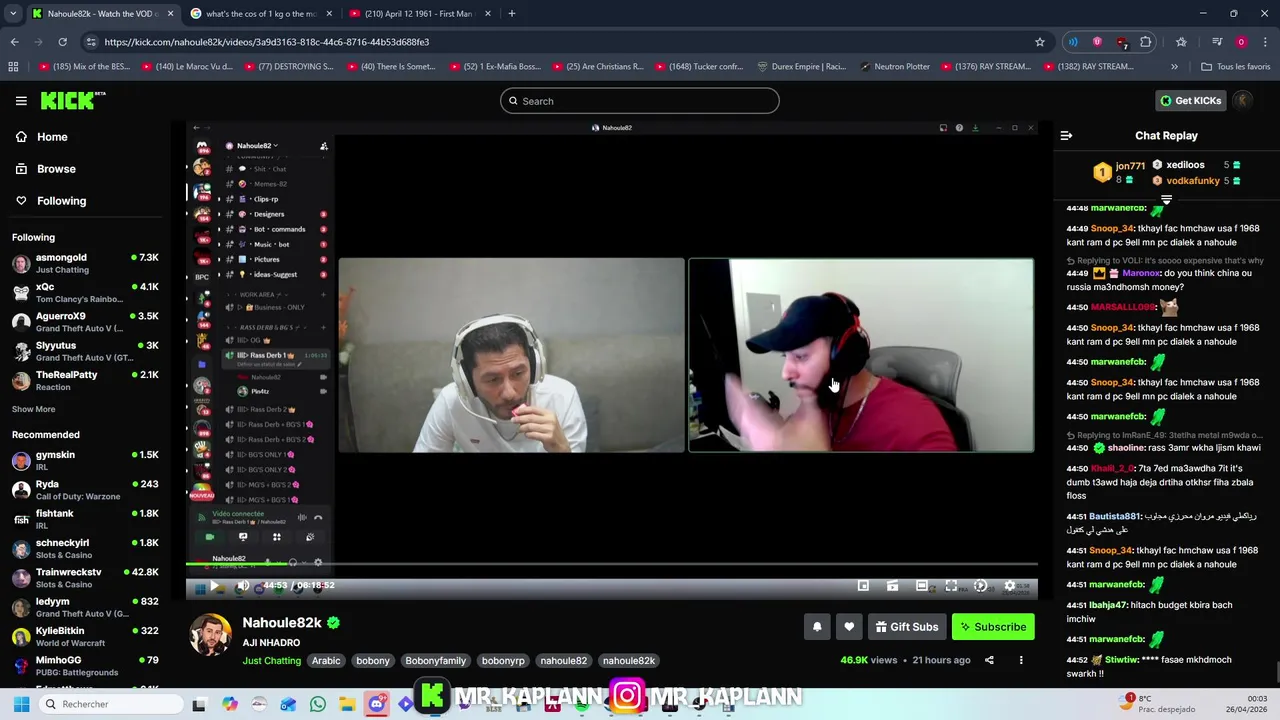Collapse the Chat Replay panel
Screen dimensions: 1280x720
tap(1066, 136)
